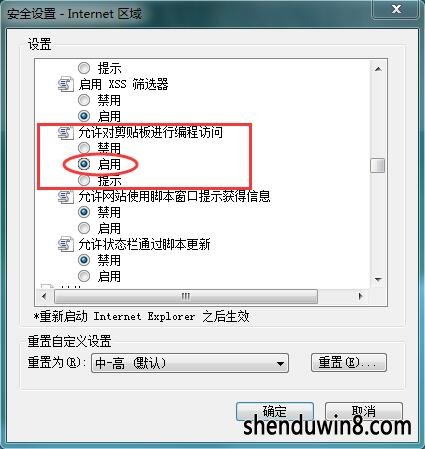Click the horizontal scrollbar right arrow
This screenshot has width=425, height=449.
[x=360, y=296]
